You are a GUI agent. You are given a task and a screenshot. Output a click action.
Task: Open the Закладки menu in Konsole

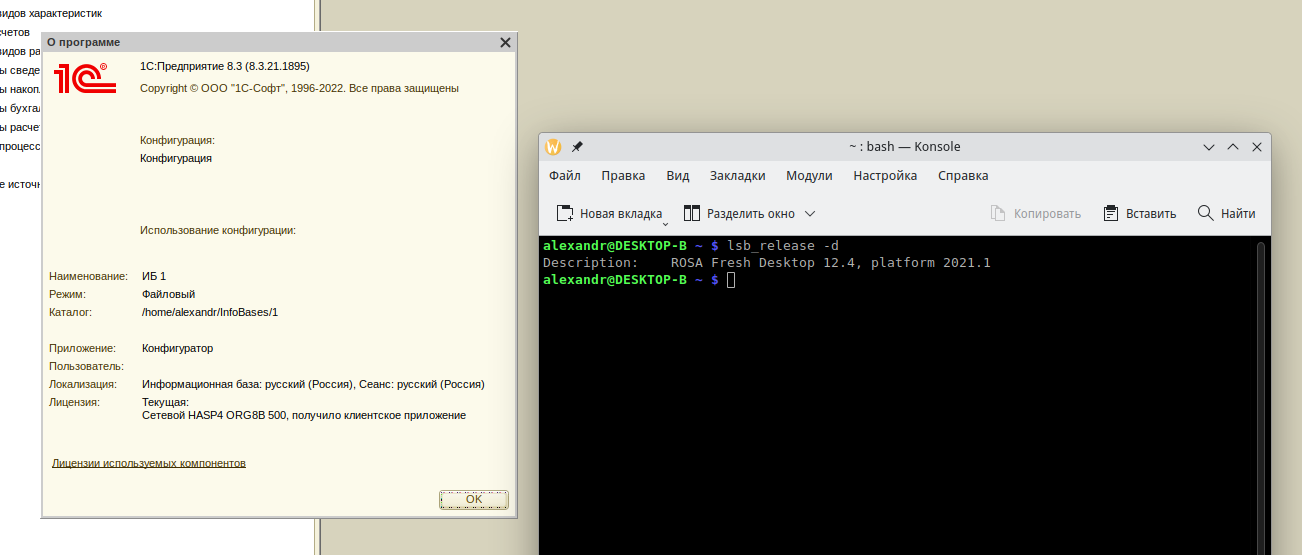point(738,175)
